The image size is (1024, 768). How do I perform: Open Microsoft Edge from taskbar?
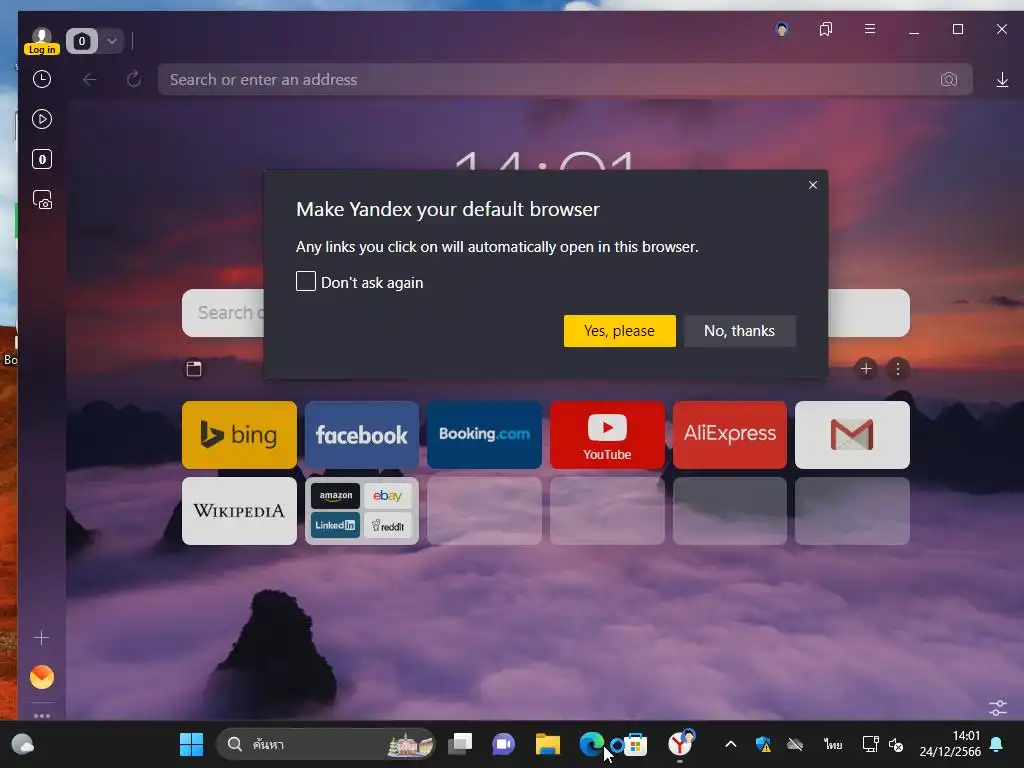click(x=591, y=744)
